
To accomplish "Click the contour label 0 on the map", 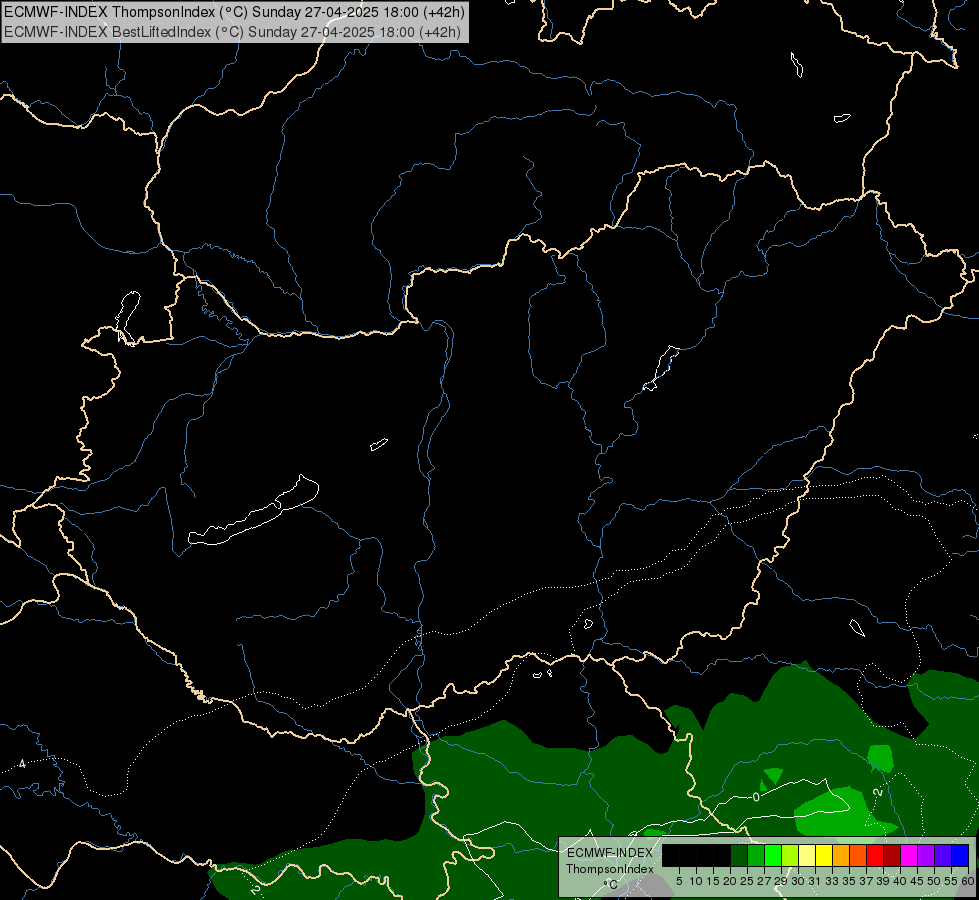I will point(756,798).
